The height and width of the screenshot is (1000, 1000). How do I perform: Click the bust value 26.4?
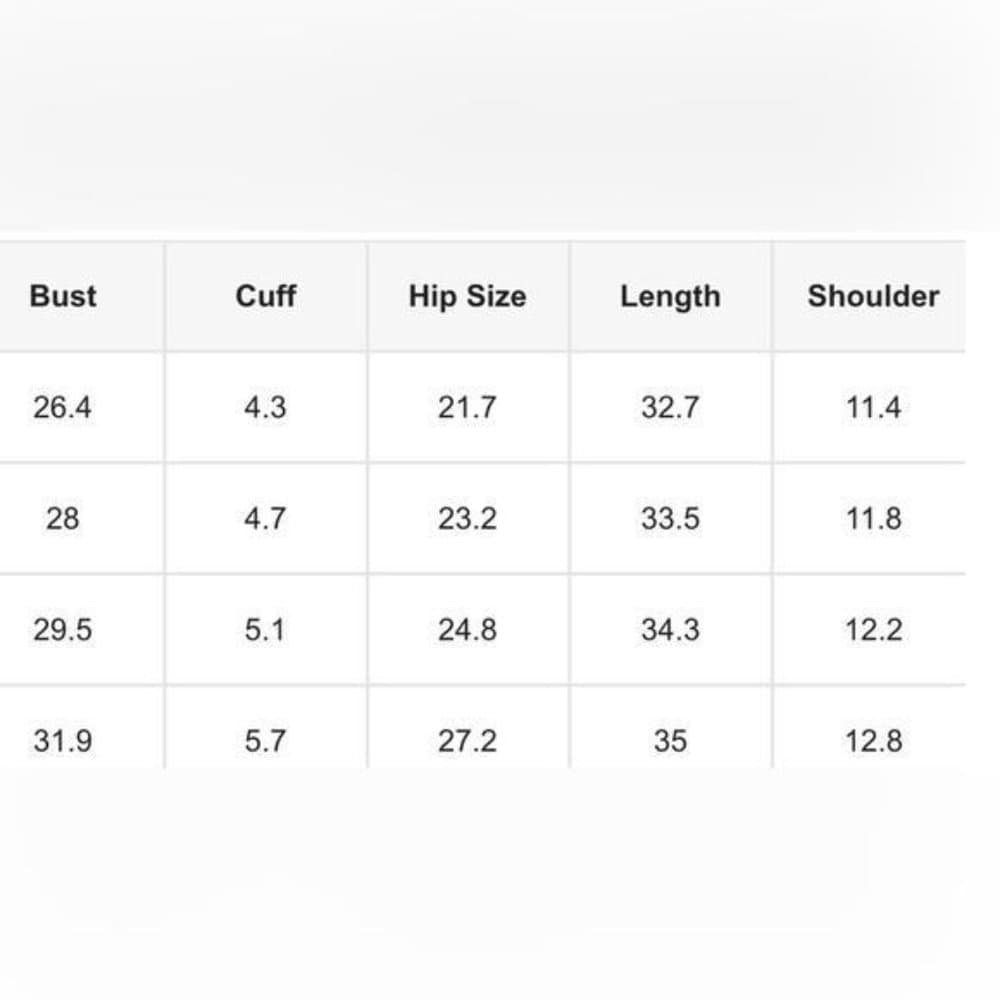pos(62,408)
